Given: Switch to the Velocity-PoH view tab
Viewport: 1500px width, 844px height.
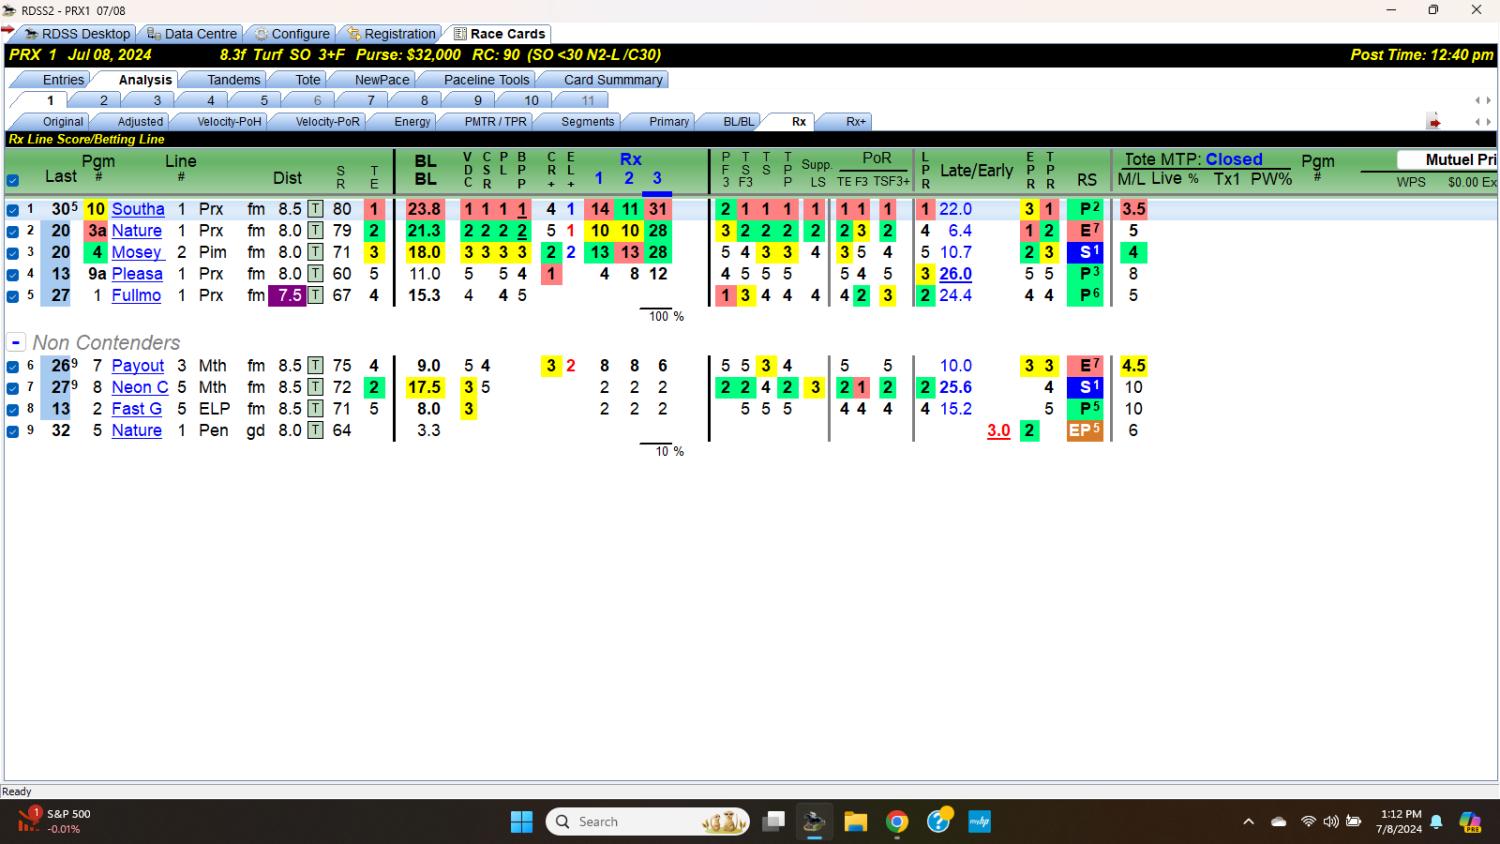Looking at the screenshot, I should pos(229,122).
